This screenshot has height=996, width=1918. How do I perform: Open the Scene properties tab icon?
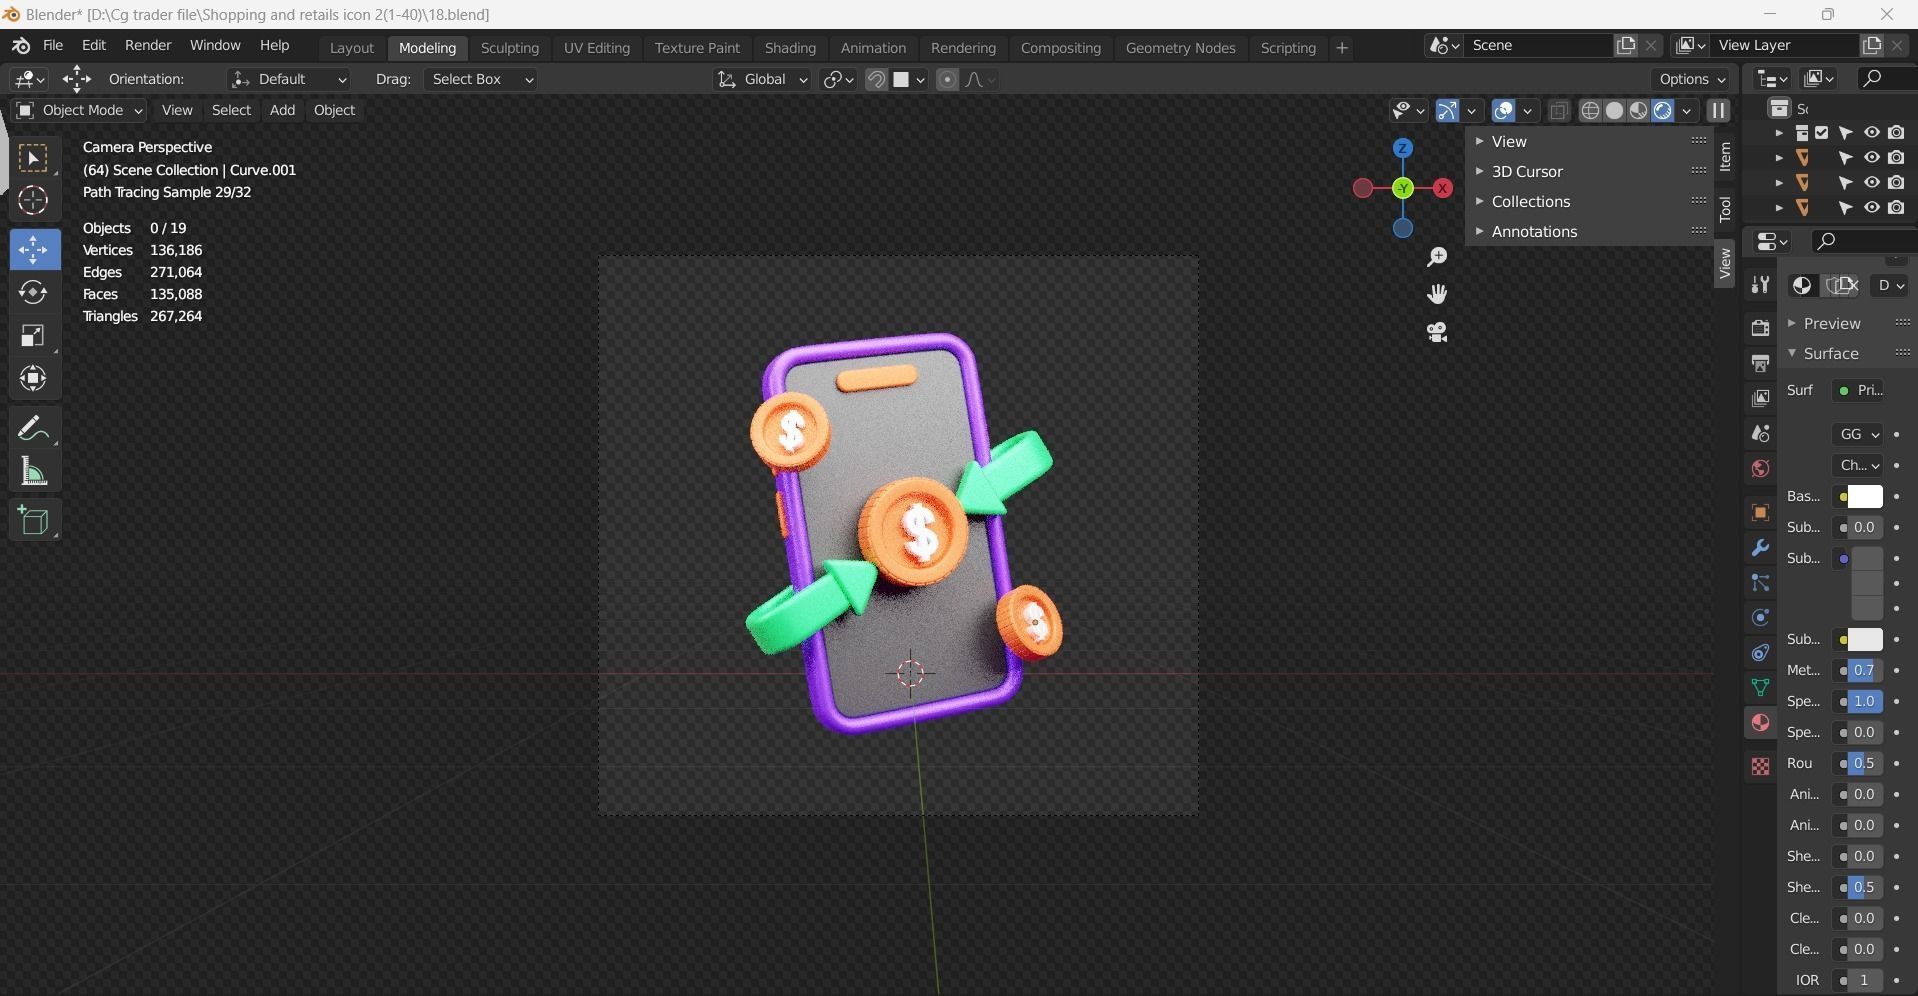[1760, 433]
